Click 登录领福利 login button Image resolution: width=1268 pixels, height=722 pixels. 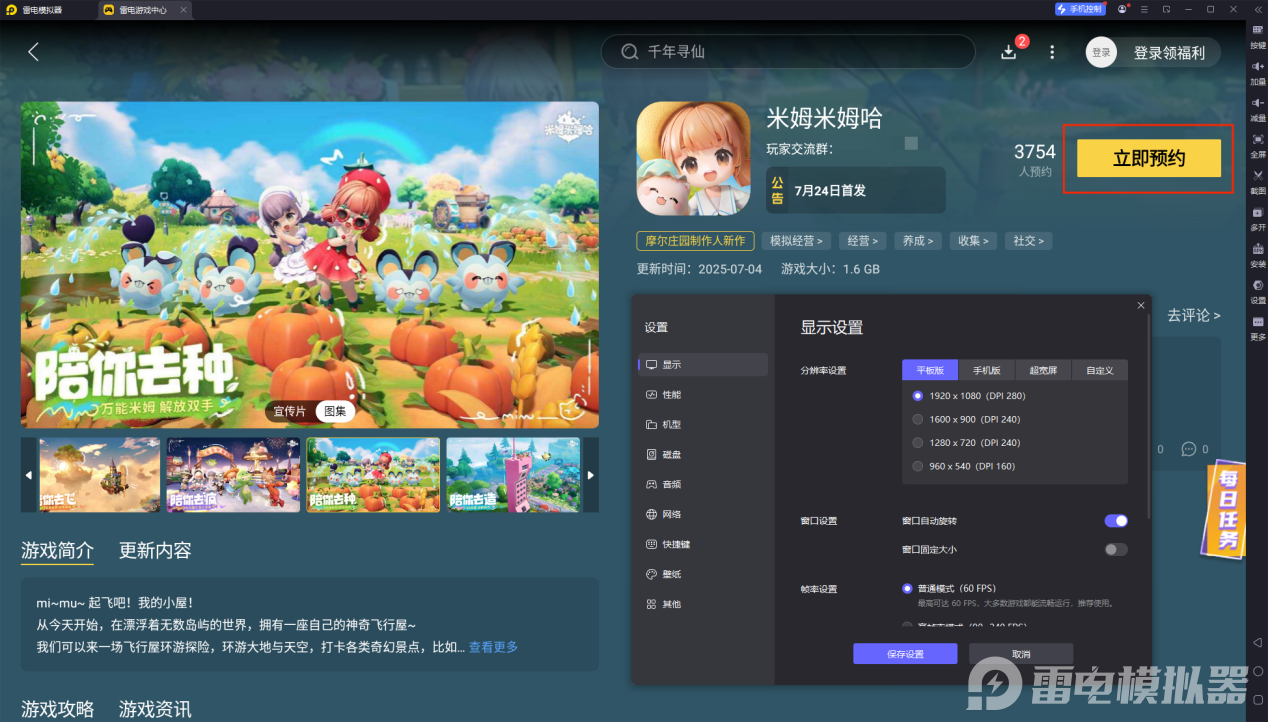point(1169,53)
